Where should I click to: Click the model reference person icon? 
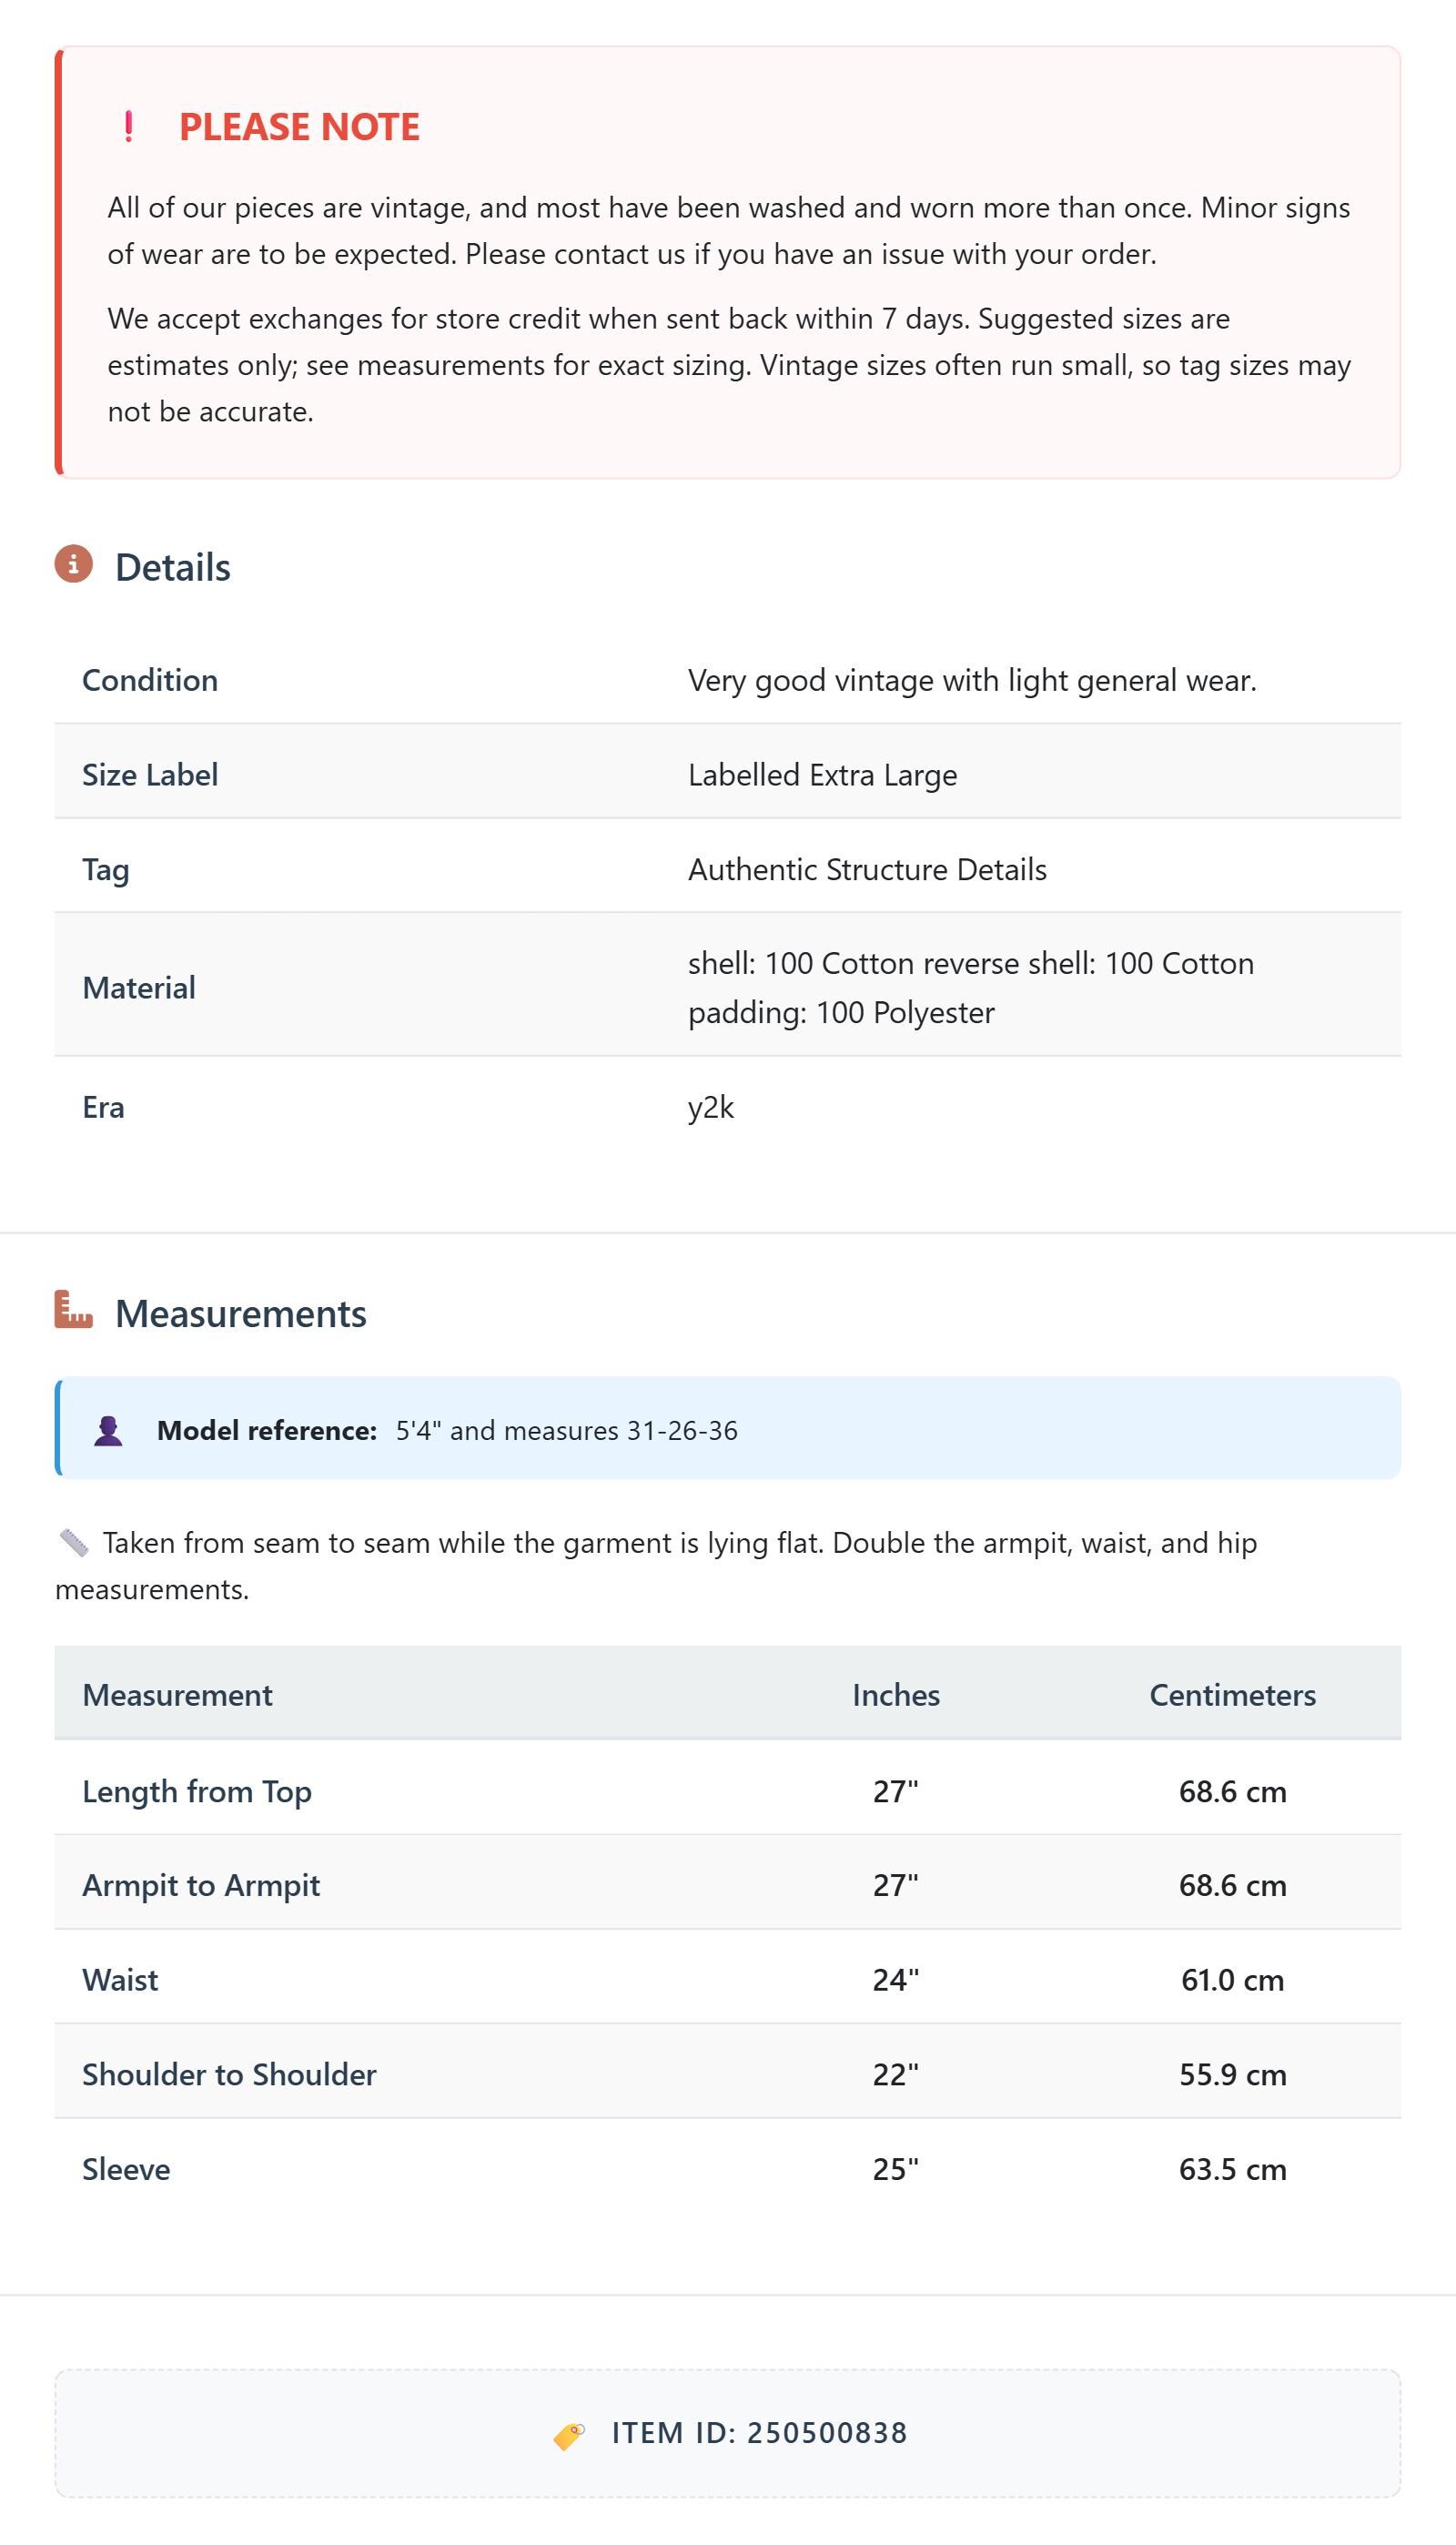pyautogui.click(x=108, y=1431)
